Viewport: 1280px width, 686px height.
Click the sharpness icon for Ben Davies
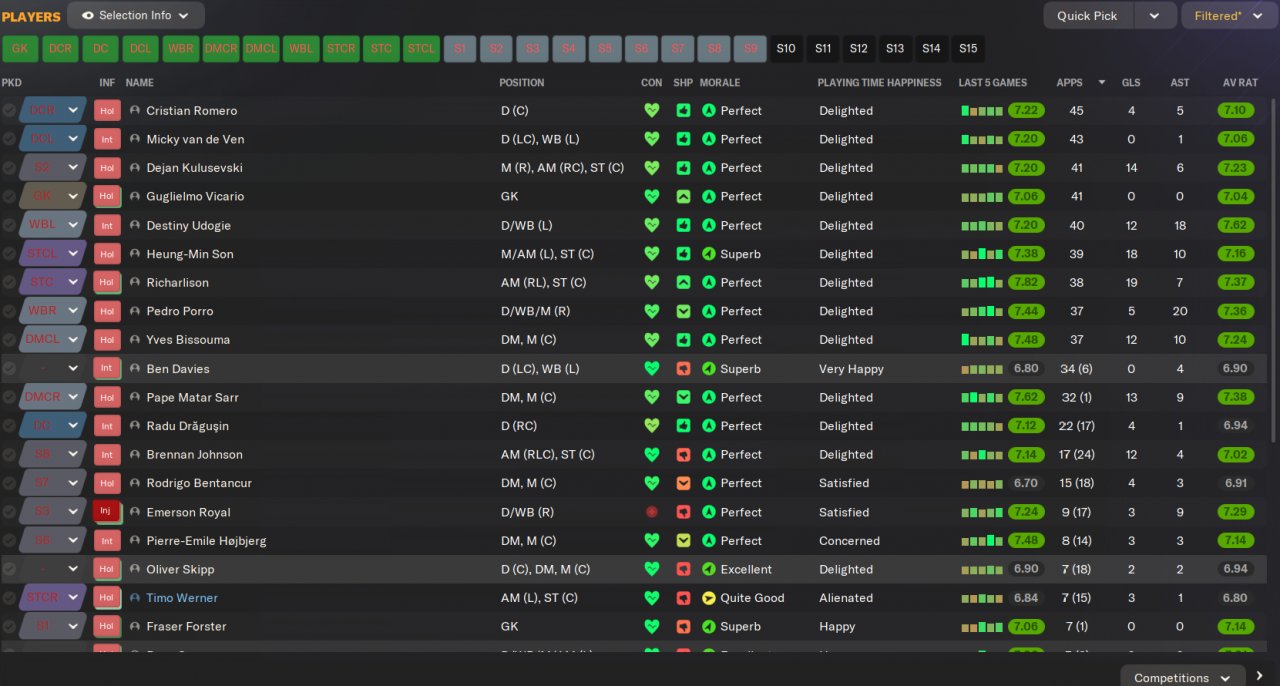point(683,369)
